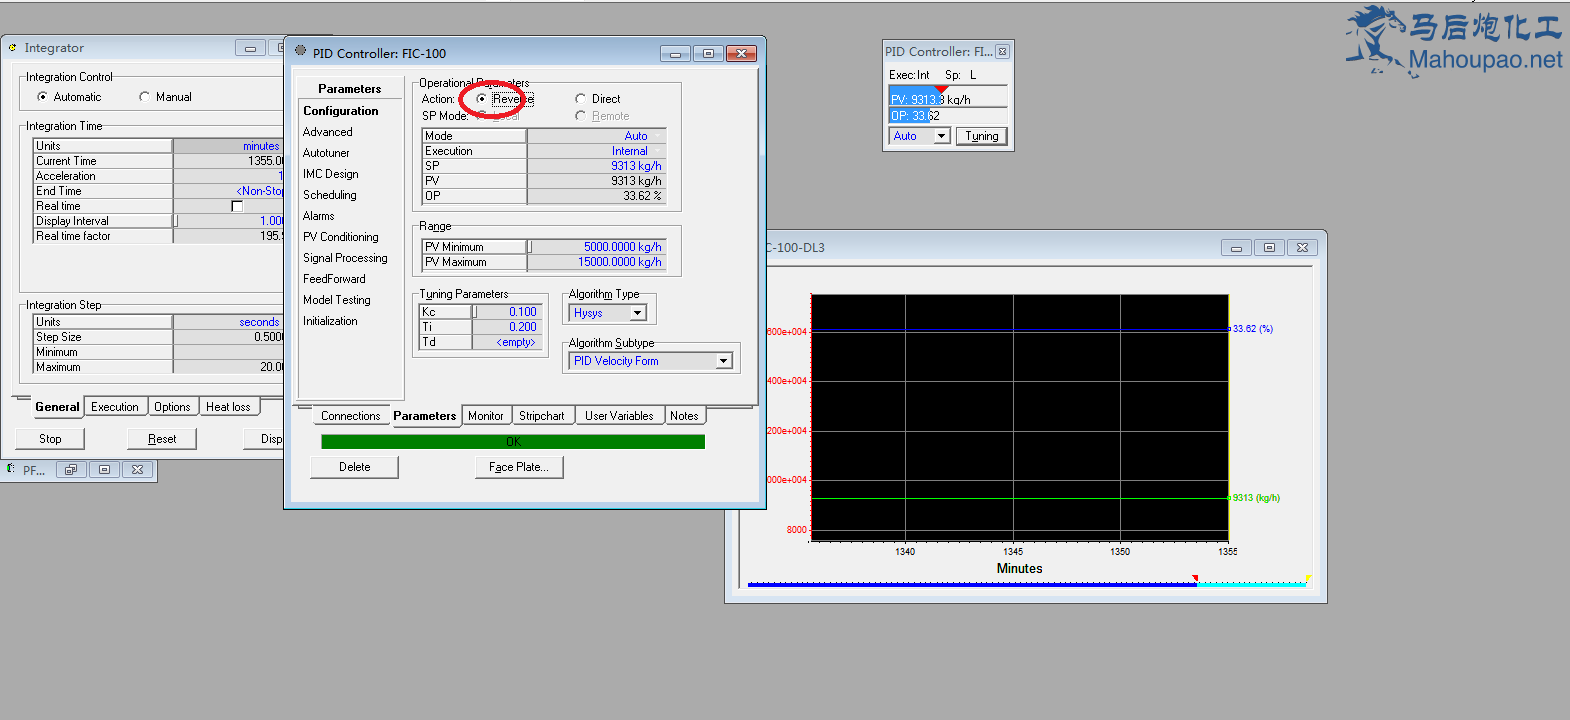This screenshot has width=1570, height=720.
Task: Select Alarms page
Action: (319, 216)
